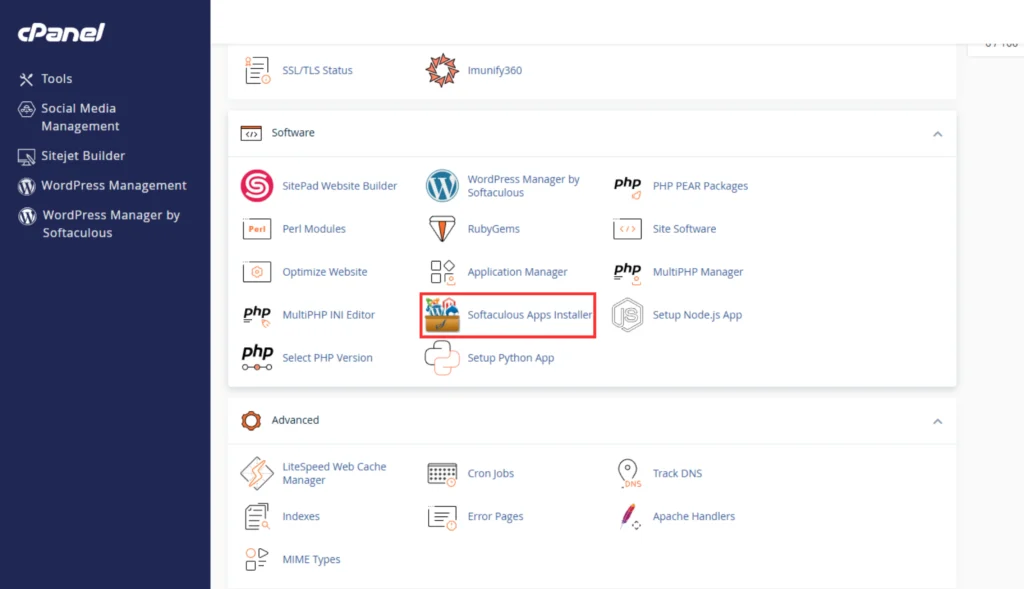Collapse the Software section chevron
This screenshot has width=1024, height=589.
[x=937, y=134]
